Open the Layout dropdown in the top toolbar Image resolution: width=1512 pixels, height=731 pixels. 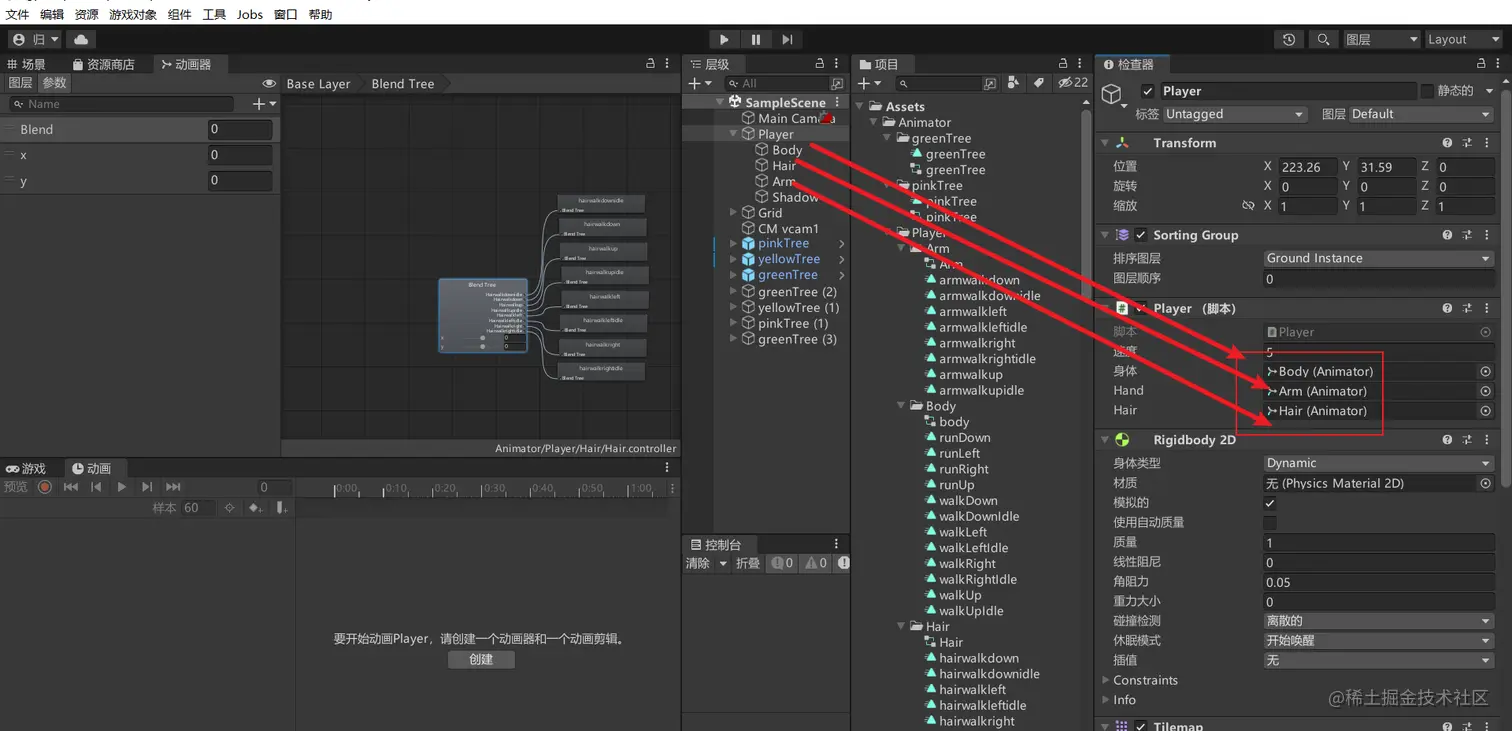[1463, 39]
